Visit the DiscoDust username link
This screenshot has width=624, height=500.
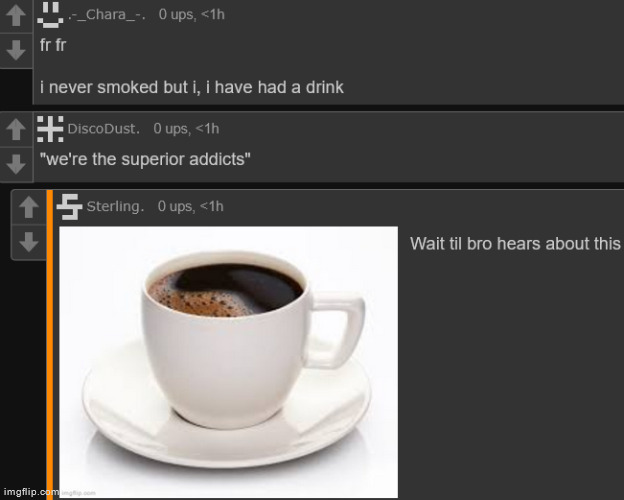coord(103,129)
